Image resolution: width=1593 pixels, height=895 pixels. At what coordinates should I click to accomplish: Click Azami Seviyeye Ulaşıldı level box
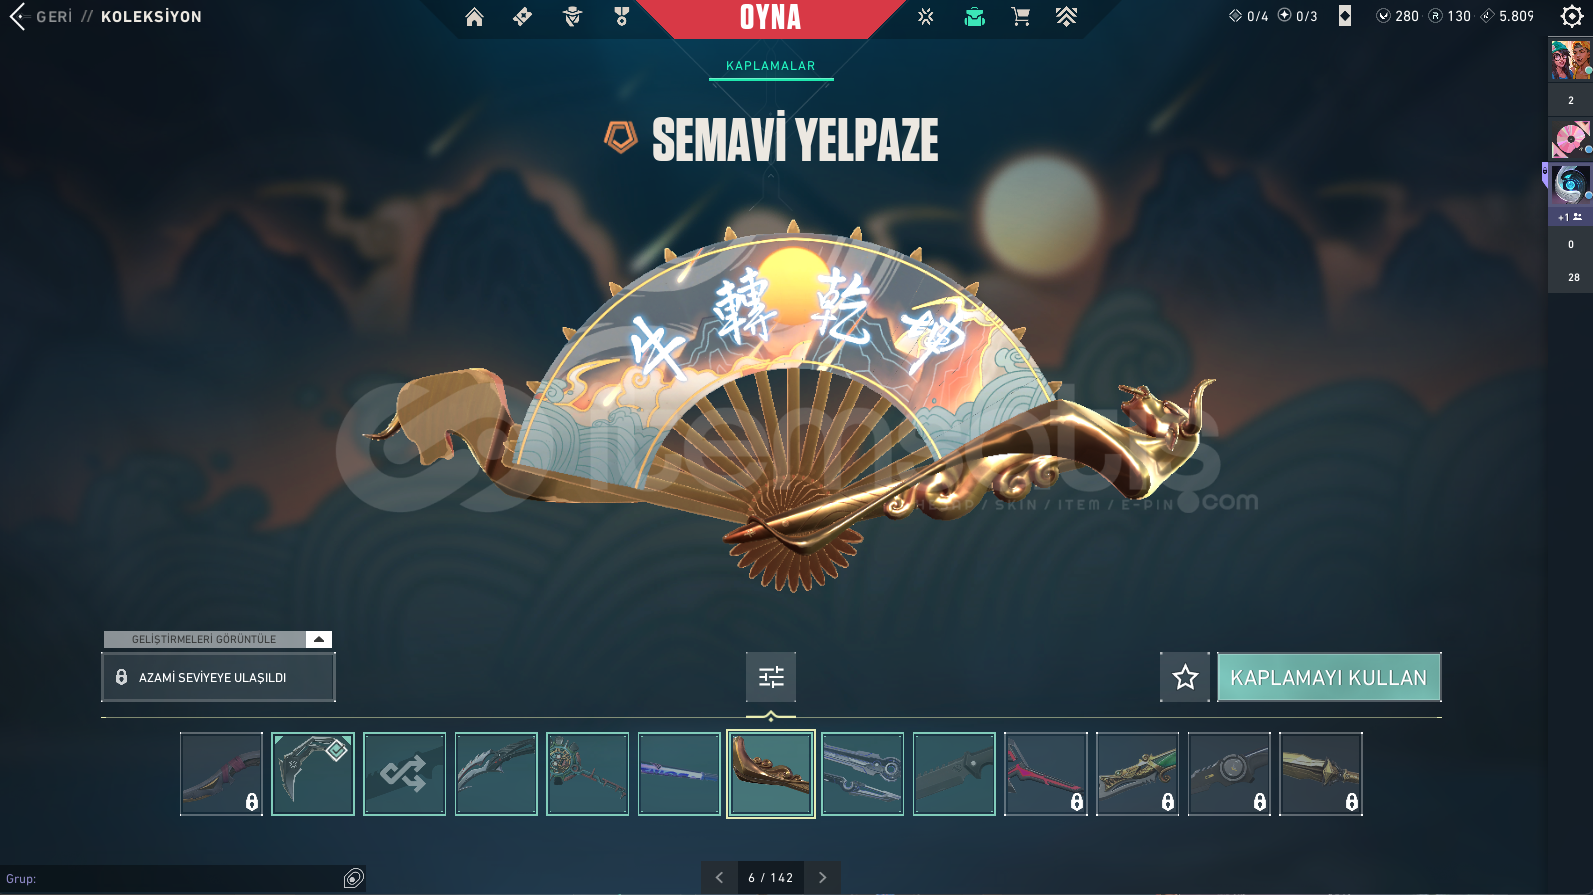[218, 677]
